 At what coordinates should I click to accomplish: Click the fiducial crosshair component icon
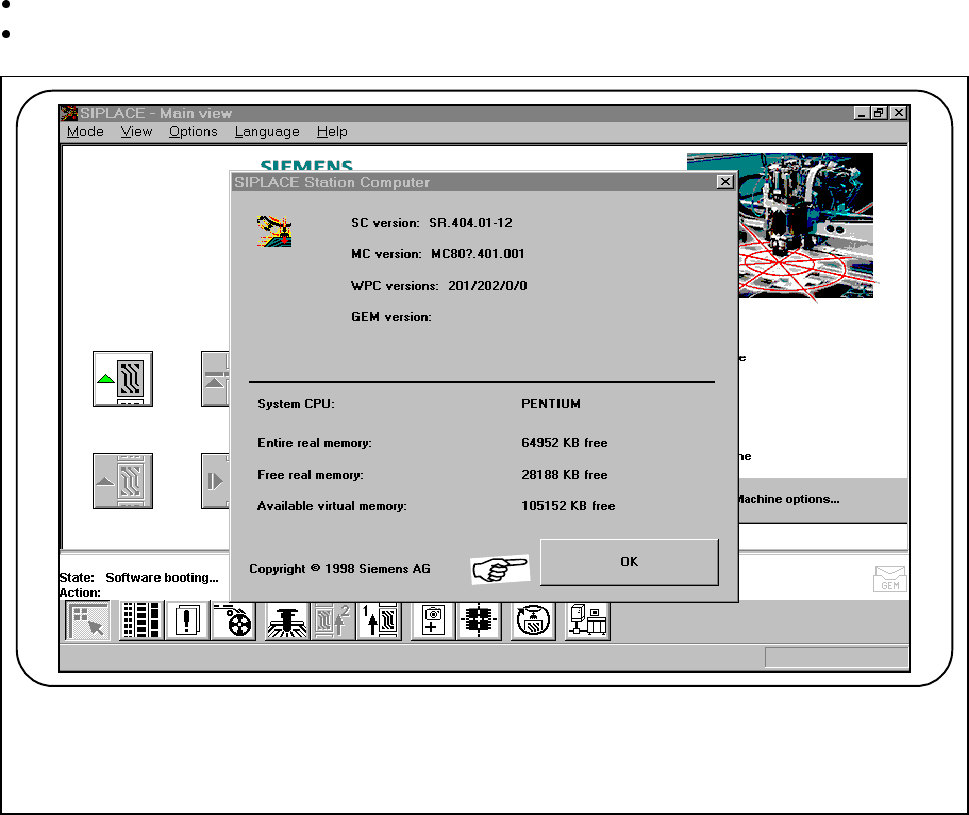coord(479,620)
